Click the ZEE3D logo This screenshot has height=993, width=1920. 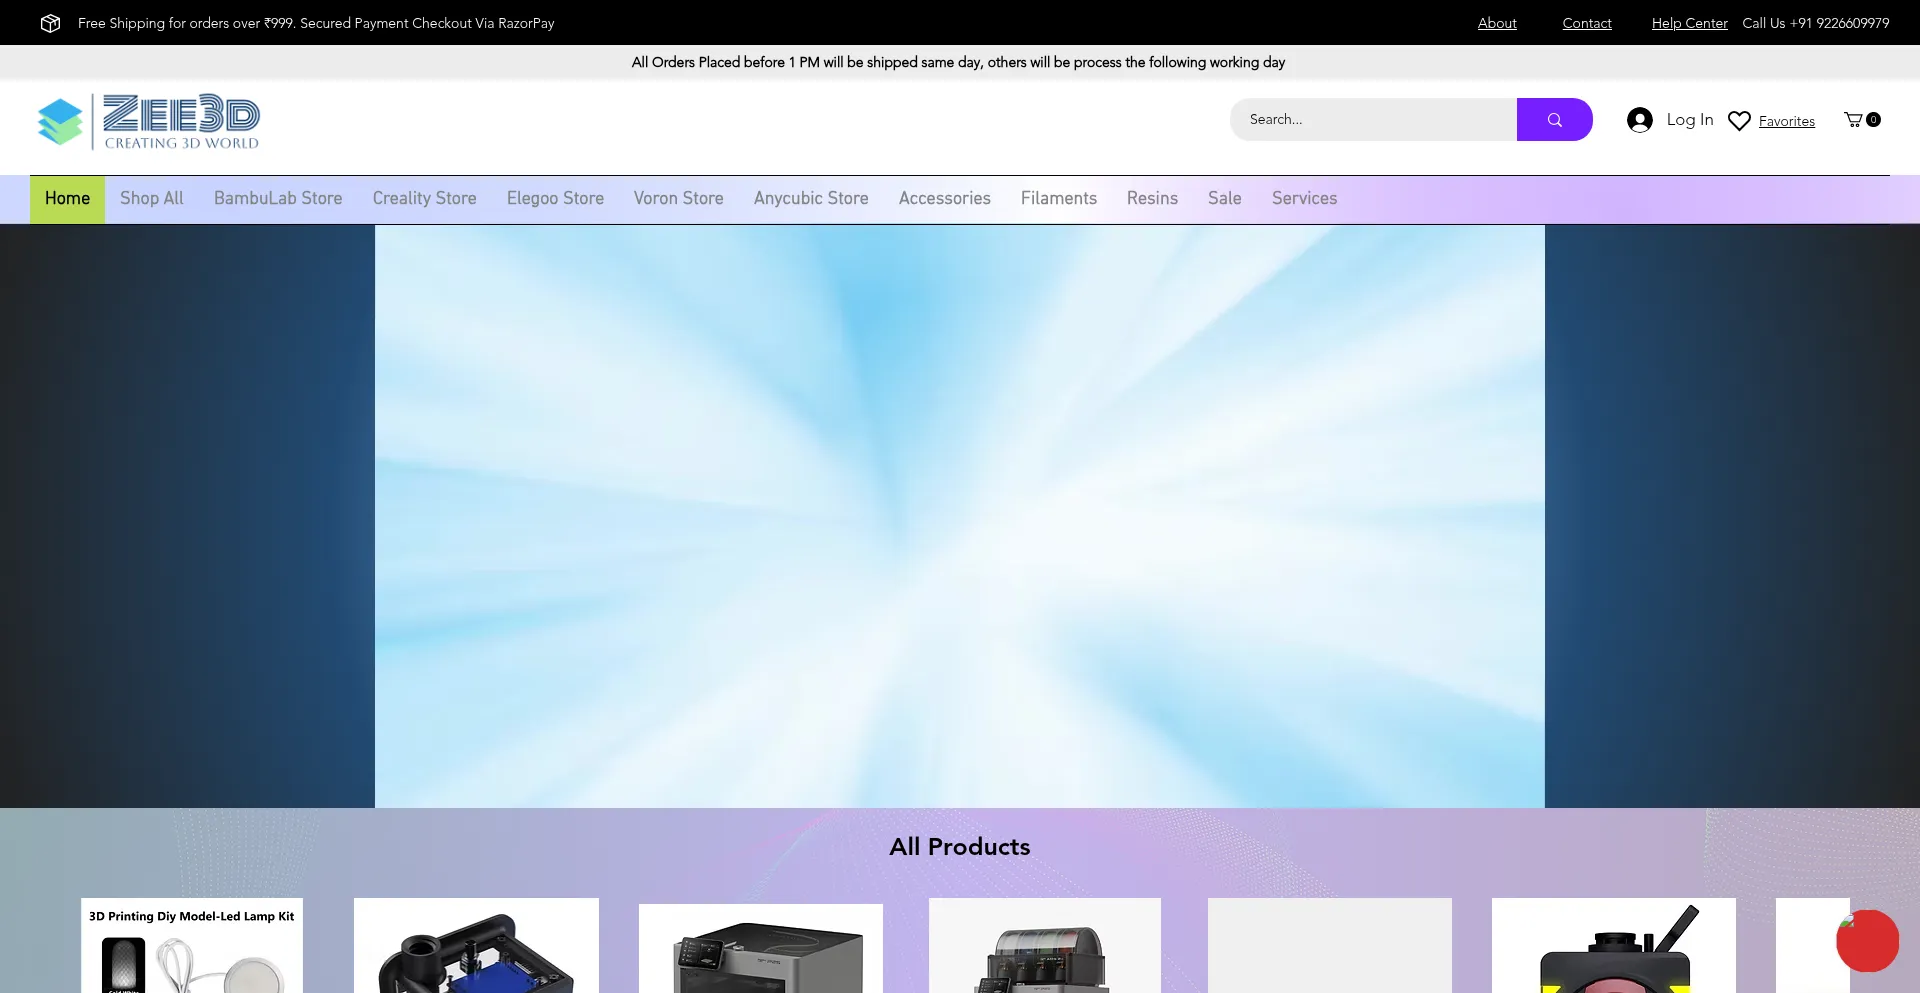point(148,121)
